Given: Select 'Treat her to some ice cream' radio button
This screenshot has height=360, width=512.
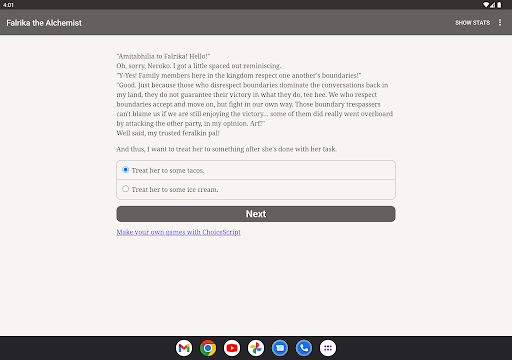Looking at the screenshot, I should (x=125, y=189).
